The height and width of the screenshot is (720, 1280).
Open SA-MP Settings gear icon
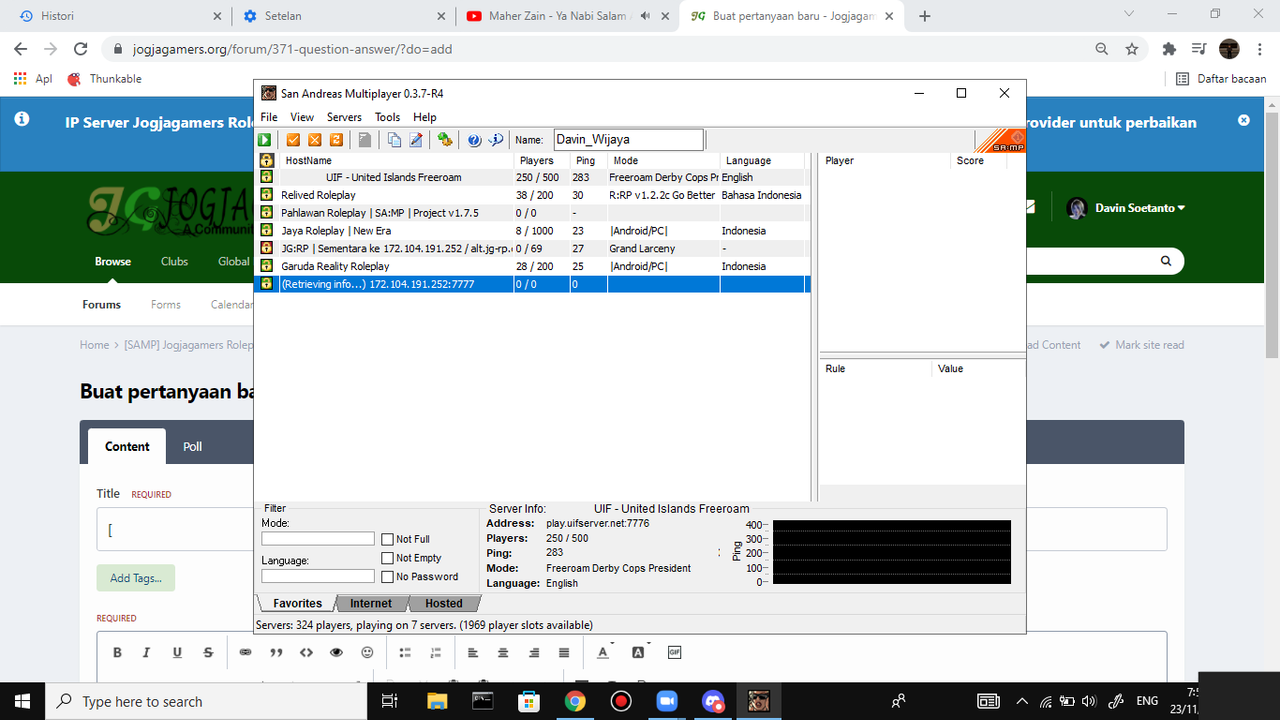tap(445, 140)
